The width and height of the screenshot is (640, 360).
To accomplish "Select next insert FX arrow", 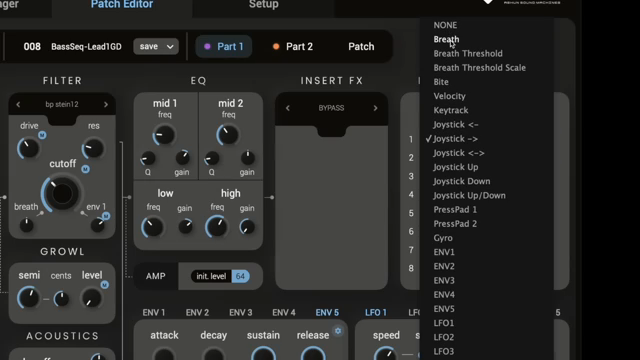I will coord(376,108).
